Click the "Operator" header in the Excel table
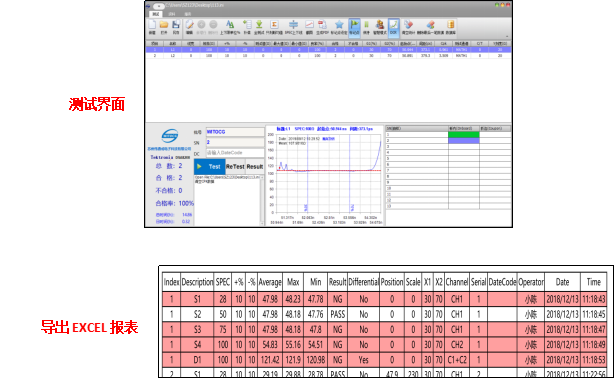 tap(531, 282)
